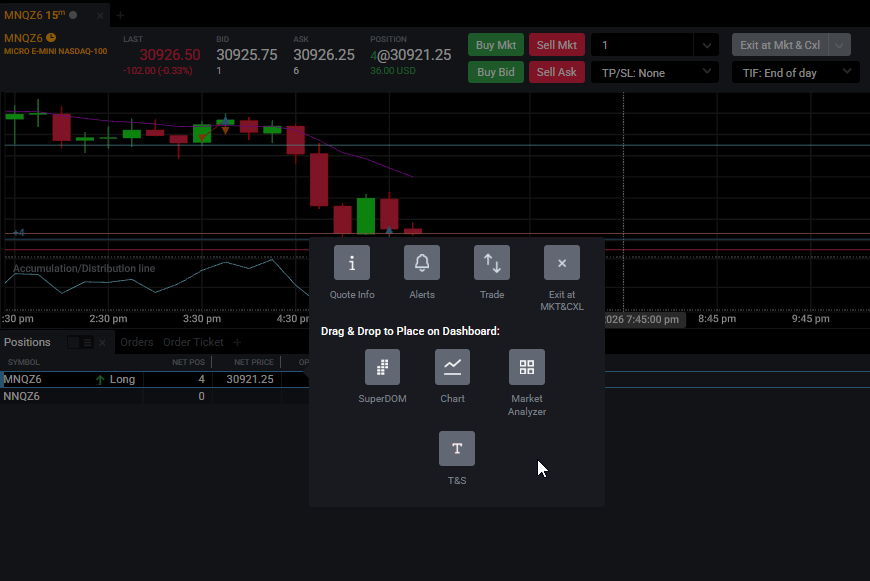Click the NET PRICE column header

(x=254, y=362)
